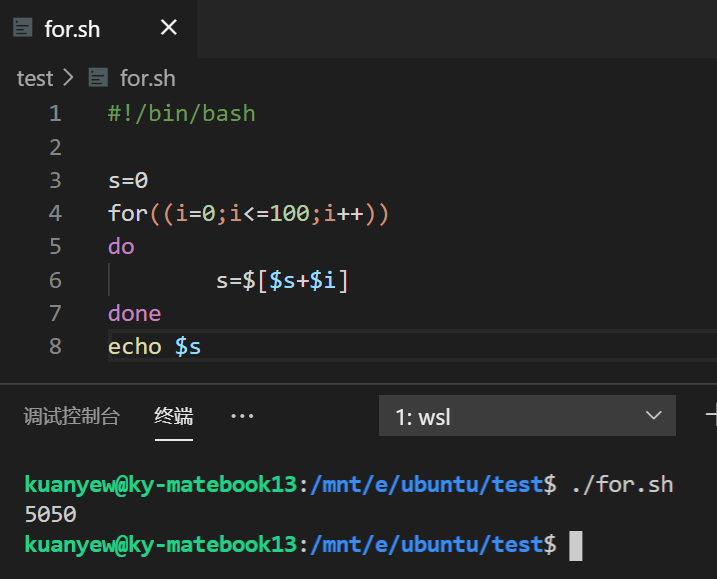717x579 pixels.
Task: Switch to the 终端 terminal tab
Action: (x=174, y=416)
